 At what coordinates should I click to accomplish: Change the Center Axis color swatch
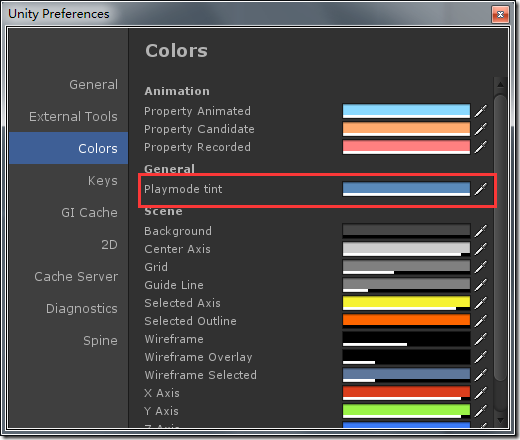click(406, 249)
